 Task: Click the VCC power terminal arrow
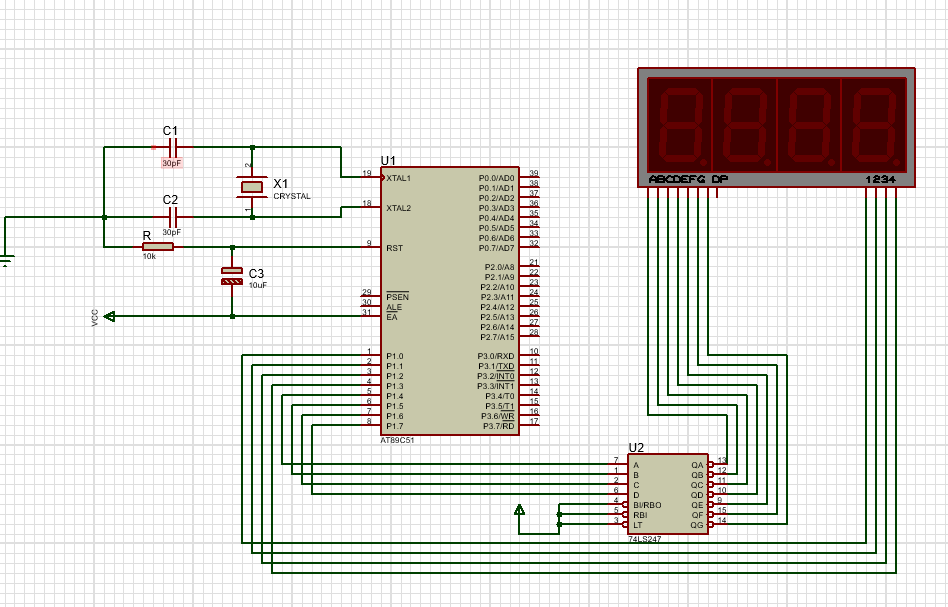point(109,316)
